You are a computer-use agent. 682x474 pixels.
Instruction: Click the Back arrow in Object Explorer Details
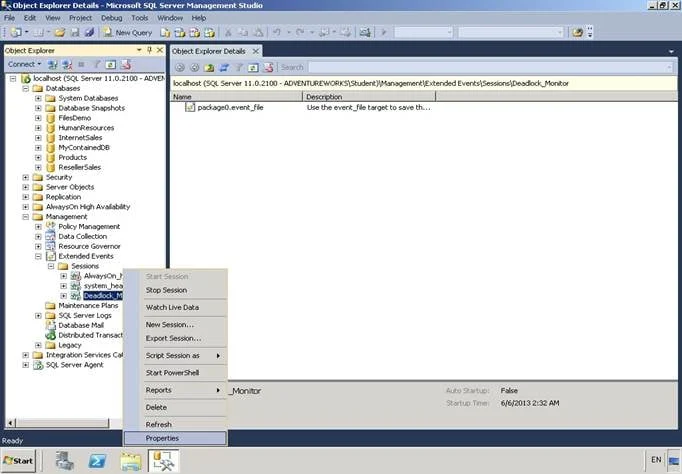pyautogui.click(x=180, y=67)
